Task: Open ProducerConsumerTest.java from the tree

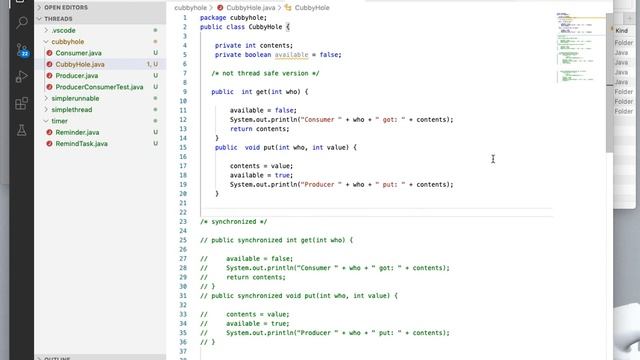Action: pyautogui.click(x=99, y=87)
